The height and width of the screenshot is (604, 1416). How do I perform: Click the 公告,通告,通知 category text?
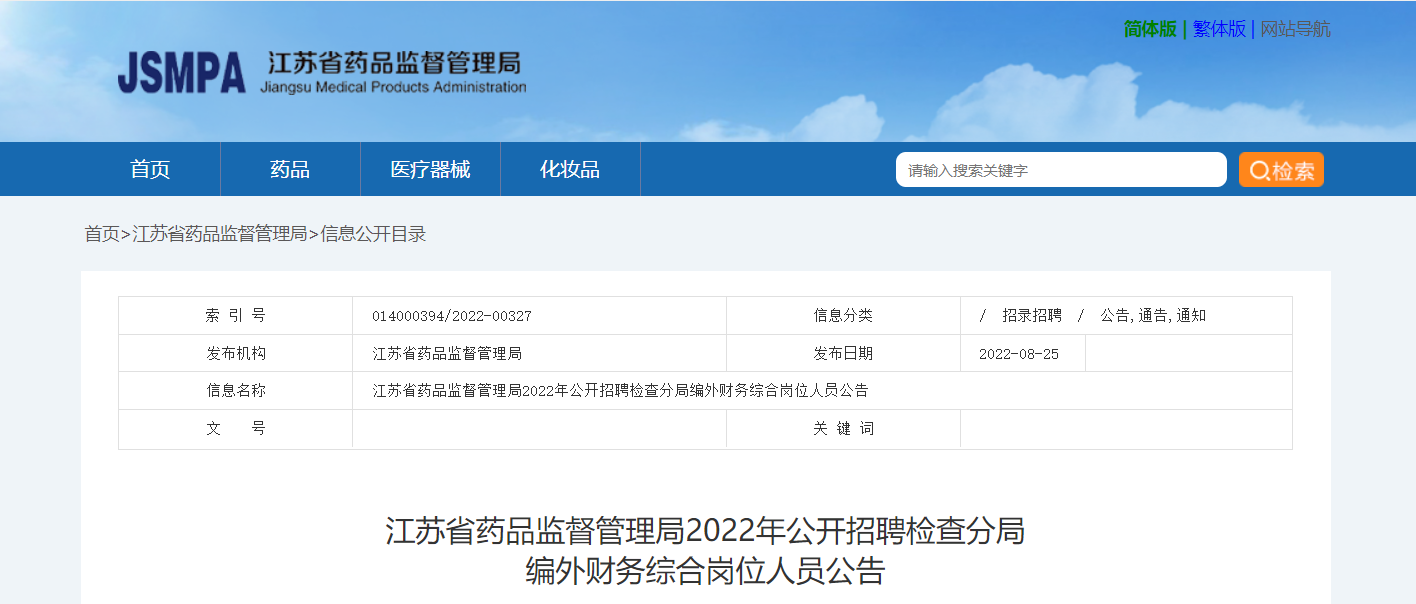1153,316
